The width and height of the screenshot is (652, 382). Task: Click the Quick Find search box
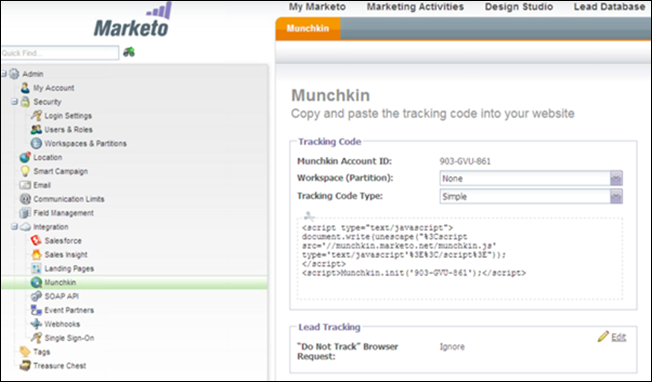pyautogui.click(x=60, y=53)
